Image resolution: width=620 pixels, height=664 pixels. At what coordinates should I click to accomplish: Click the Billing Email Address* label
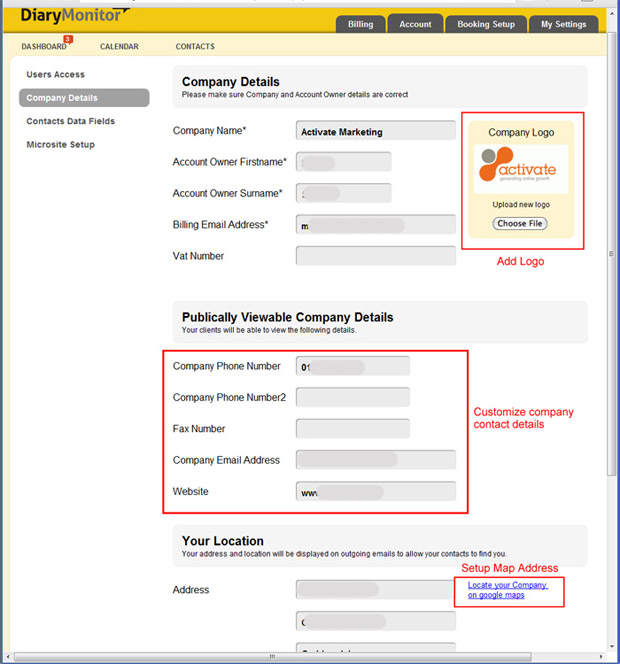point(220,225)
